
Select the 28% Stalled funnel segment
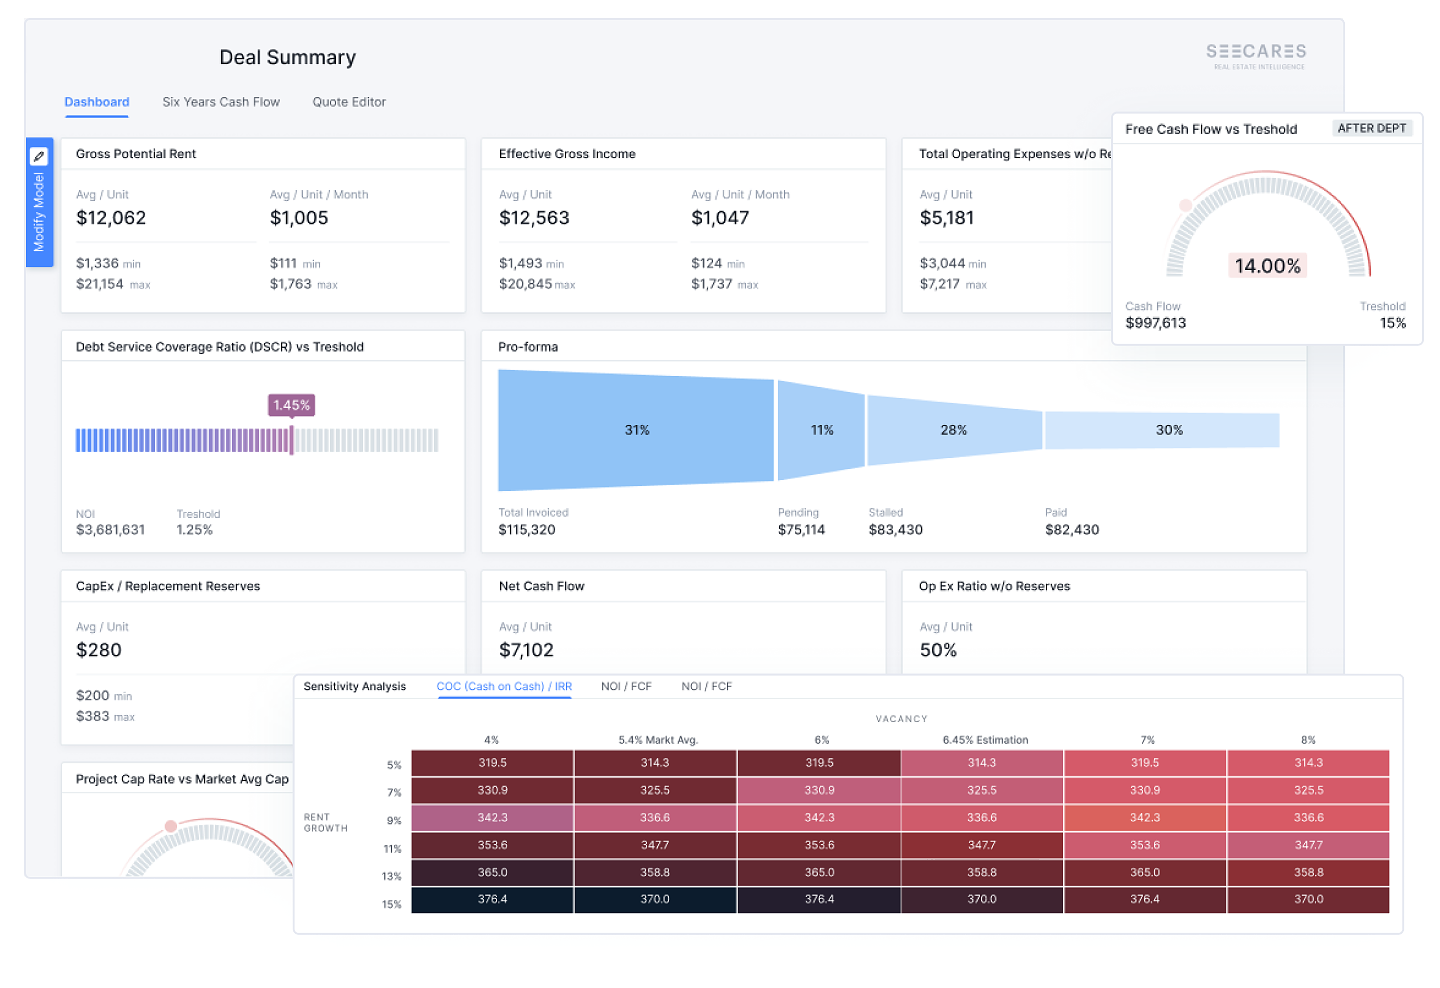pos(954,430)
